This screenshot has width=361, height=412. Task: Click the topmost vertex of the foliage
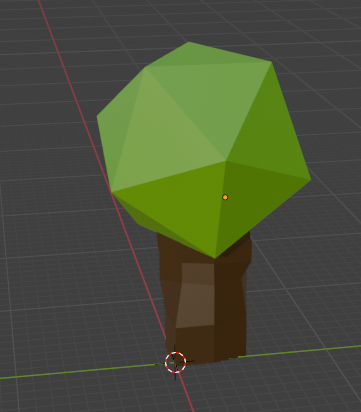189,42
